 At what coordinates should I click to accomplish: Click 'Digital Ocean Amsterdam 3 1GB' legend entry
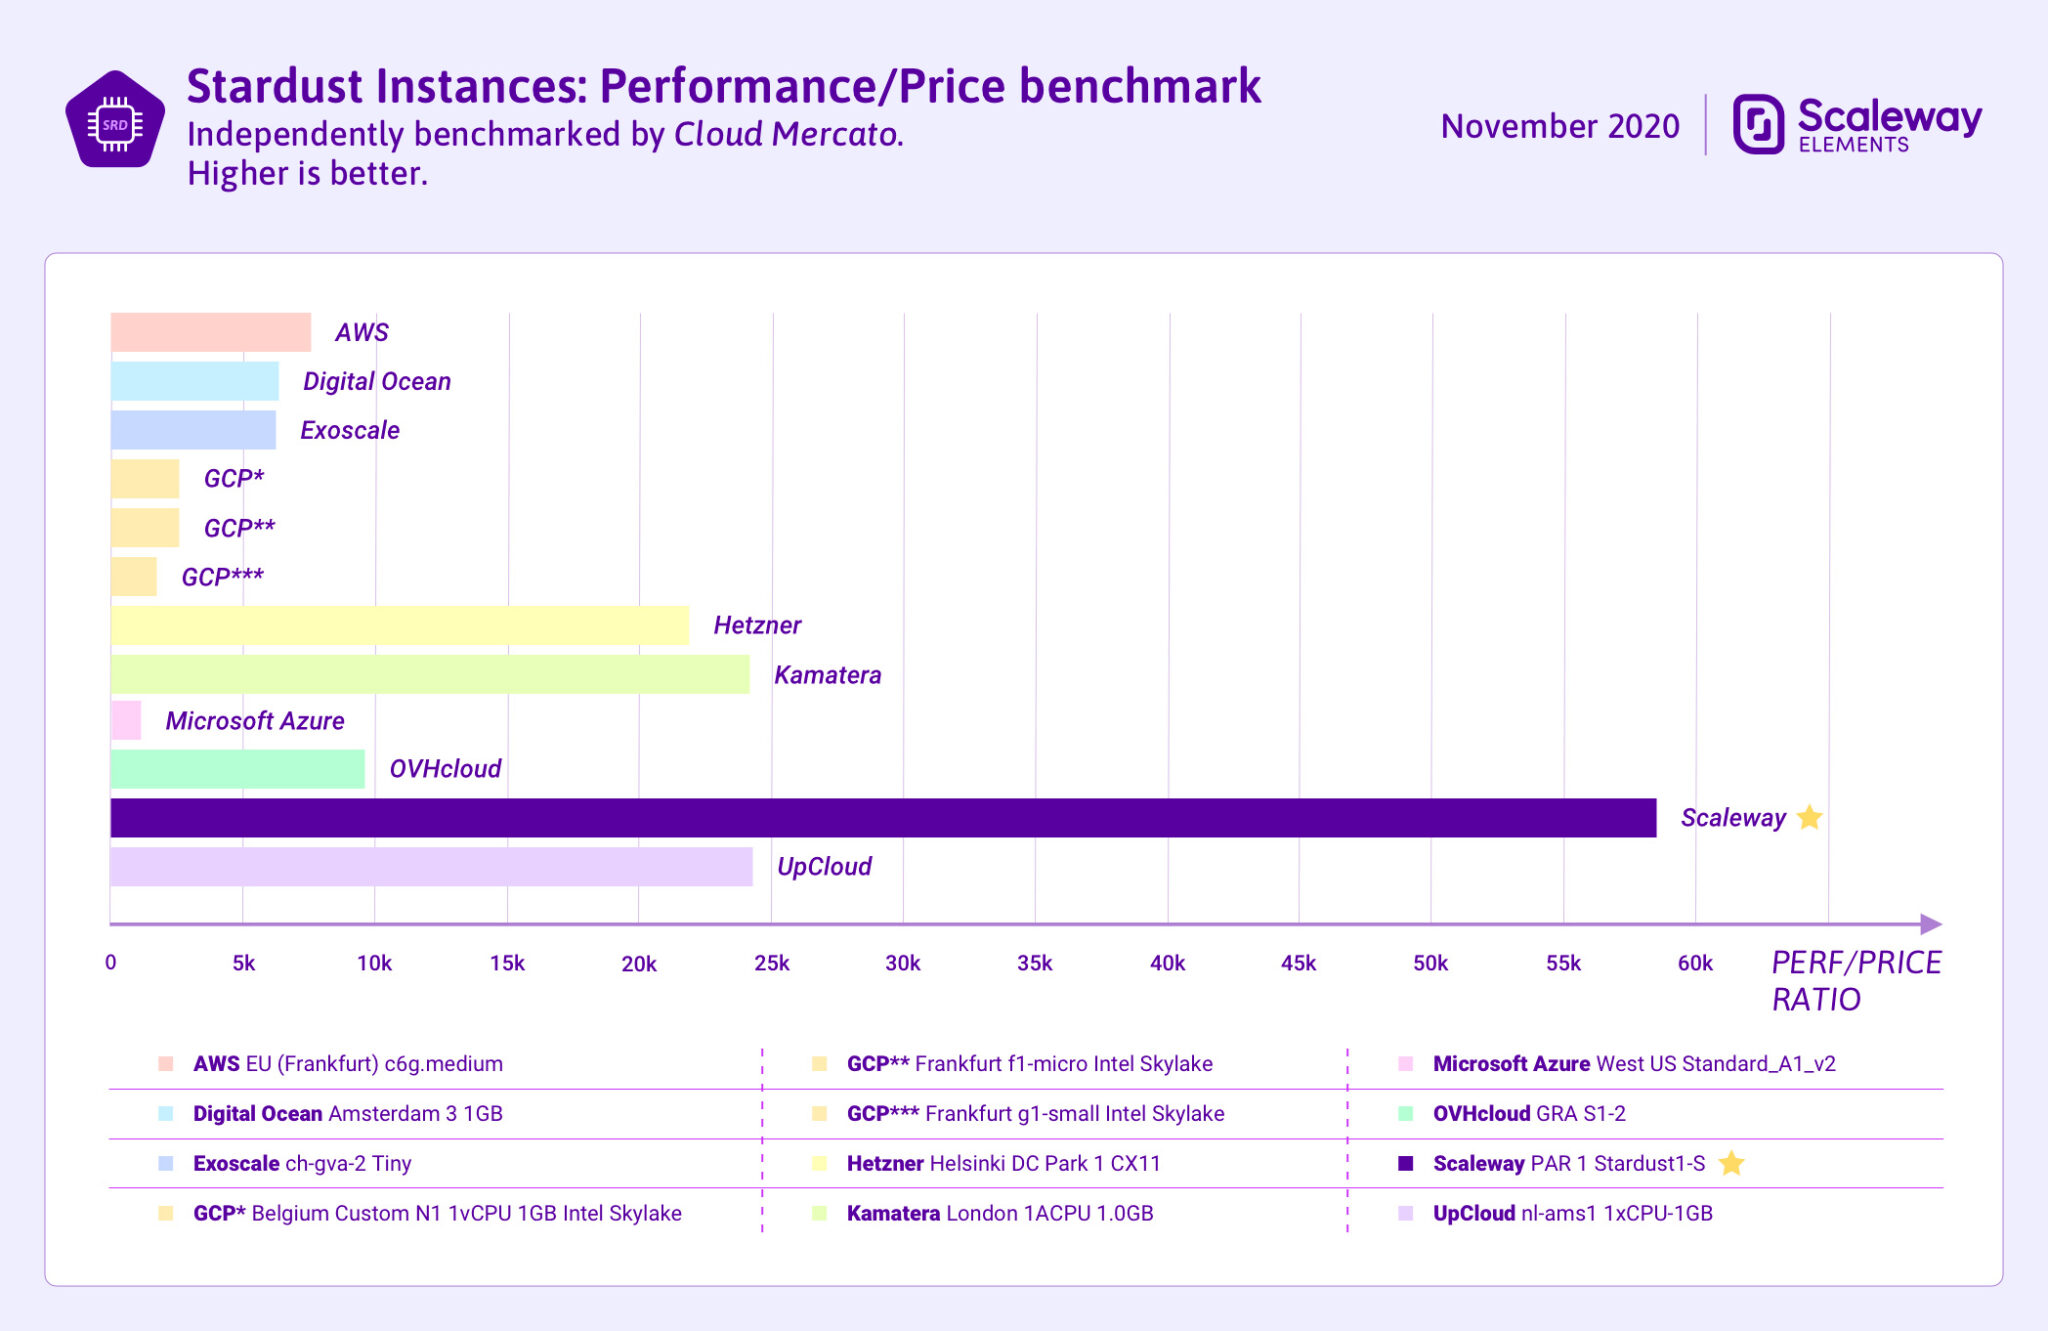[347, 1114]
